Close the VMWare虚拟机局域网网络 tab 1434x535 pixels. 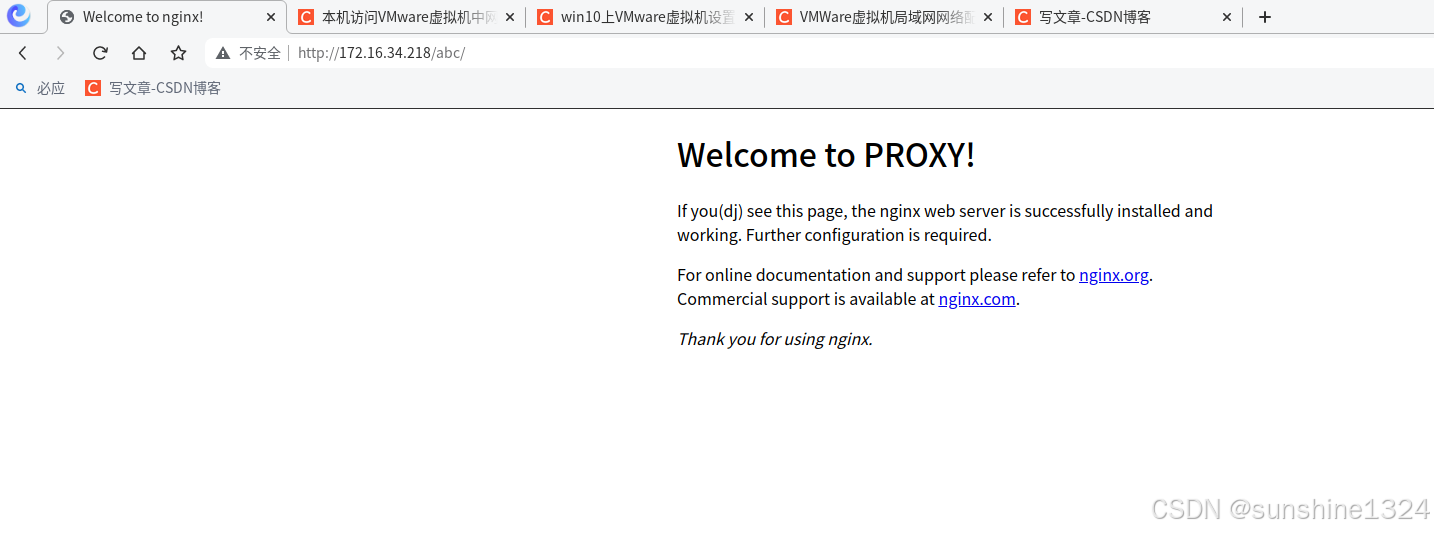(x=988, y=17)
